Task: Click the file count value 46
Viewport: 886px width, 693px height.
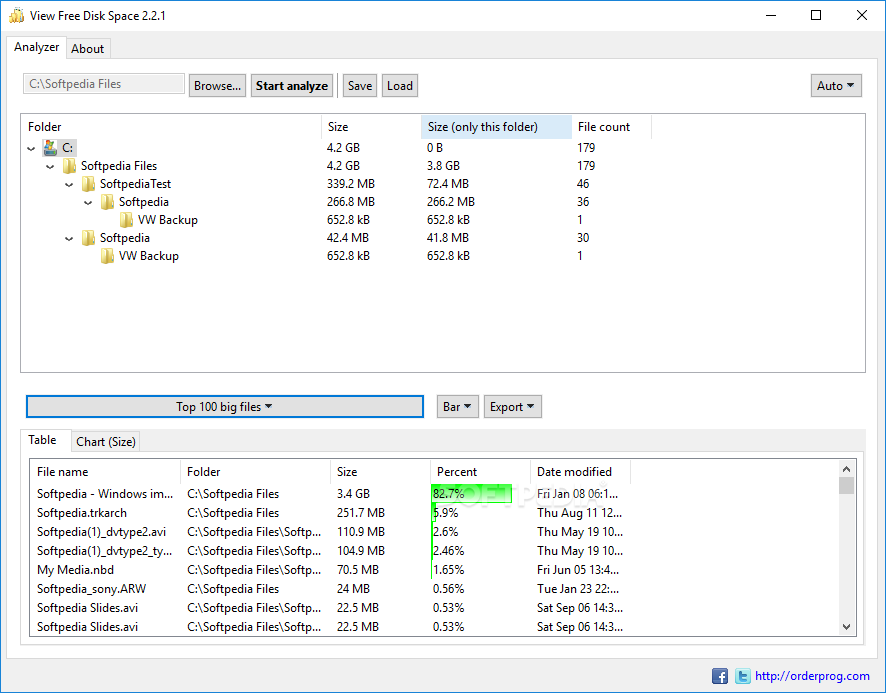Action: 583,184
